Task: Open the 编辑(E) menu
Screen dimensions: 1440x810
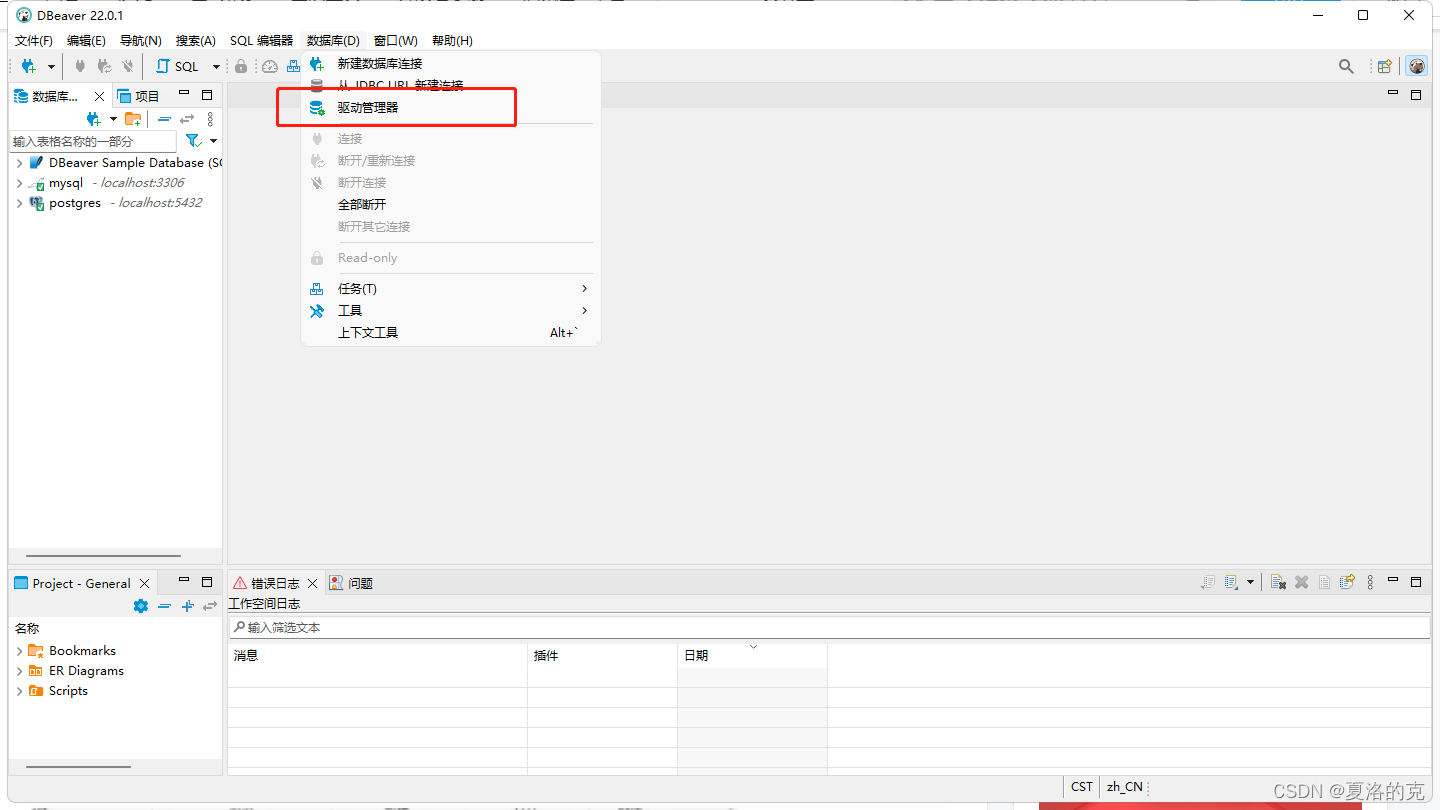Action: tap(86, 41)
